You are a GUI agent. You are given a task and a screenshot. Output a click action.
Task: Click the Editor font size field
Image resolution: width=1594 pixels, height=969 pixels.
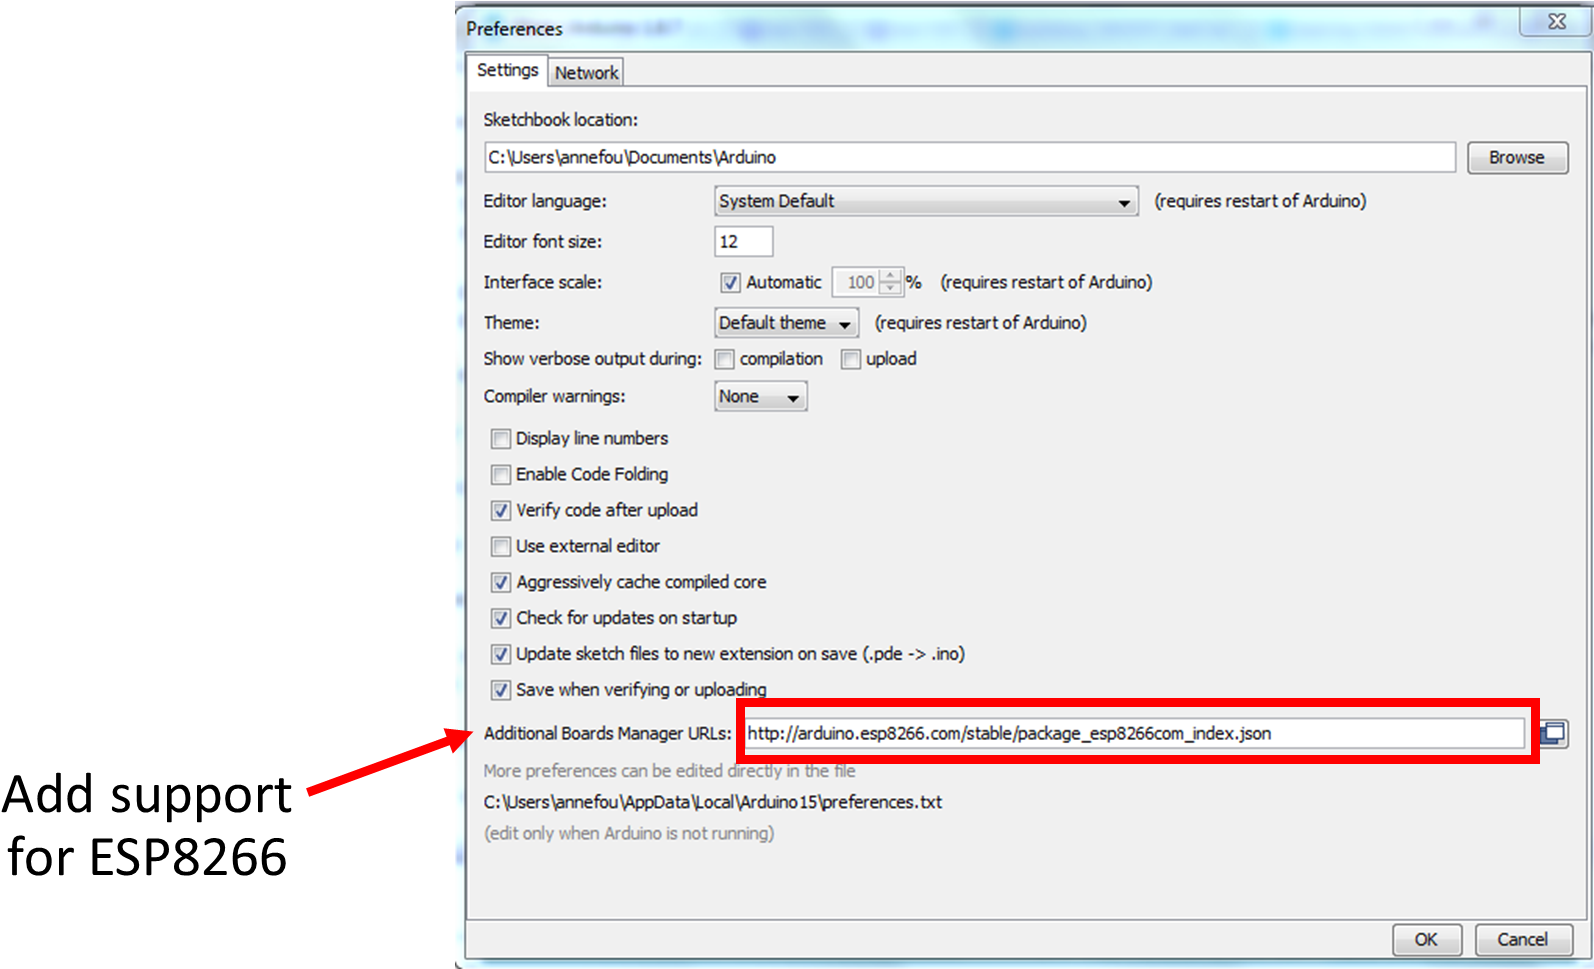point(743,242)
